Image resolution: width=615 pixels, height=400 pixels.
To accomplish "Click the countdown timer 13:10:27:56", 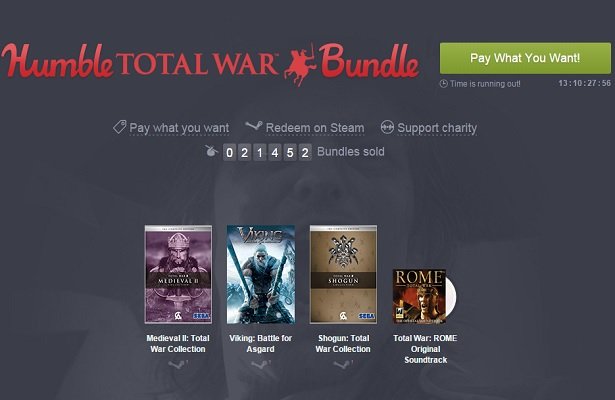I will pyautogui.click(x=584, y=83).
